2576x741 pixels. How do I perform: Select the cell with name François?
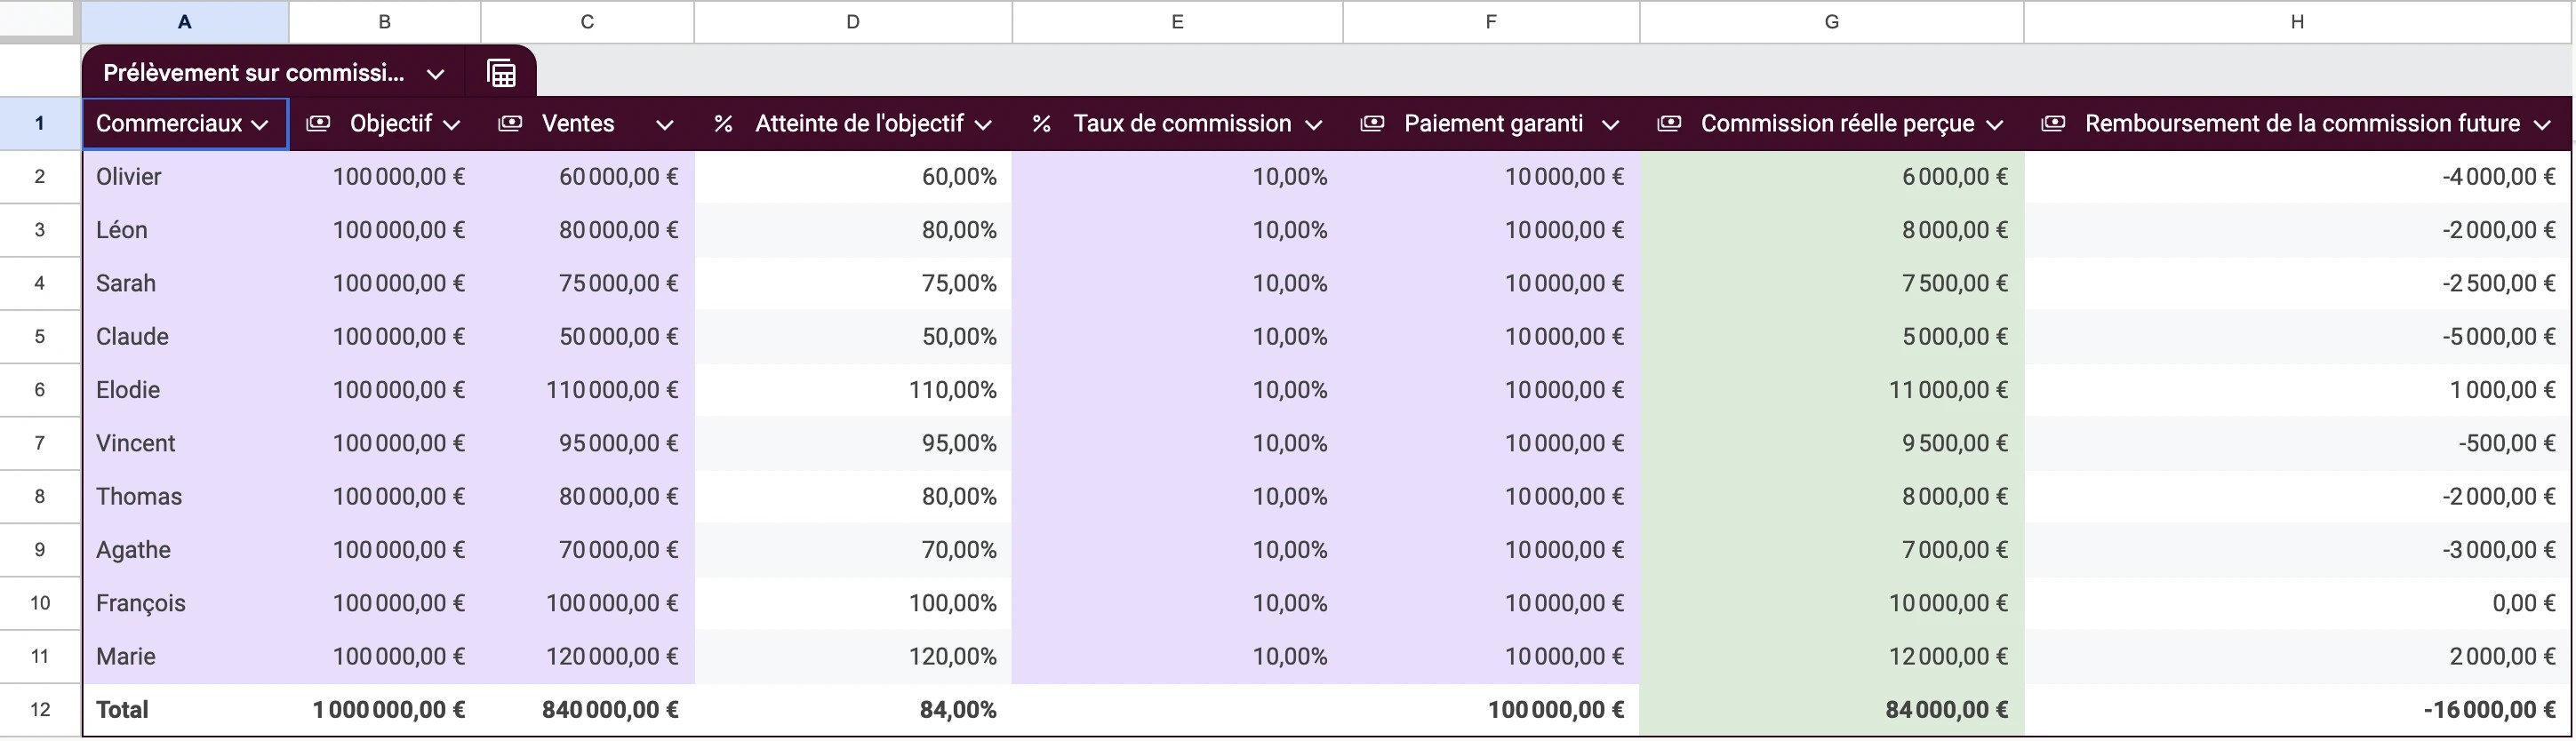tap(186, 603)
